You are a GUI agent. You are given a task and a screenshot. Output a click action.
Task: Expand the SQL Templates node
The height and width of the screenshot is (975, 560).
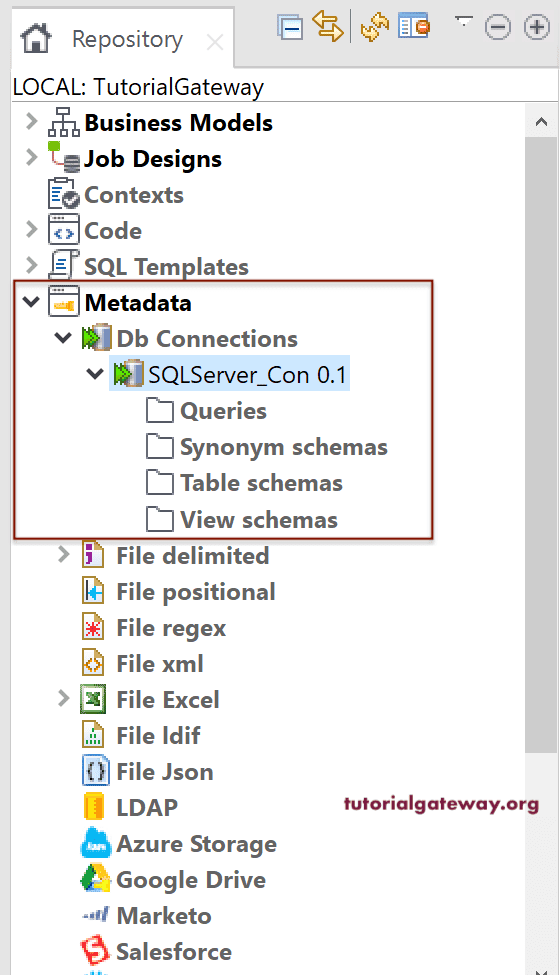click(x=31, y=266)
